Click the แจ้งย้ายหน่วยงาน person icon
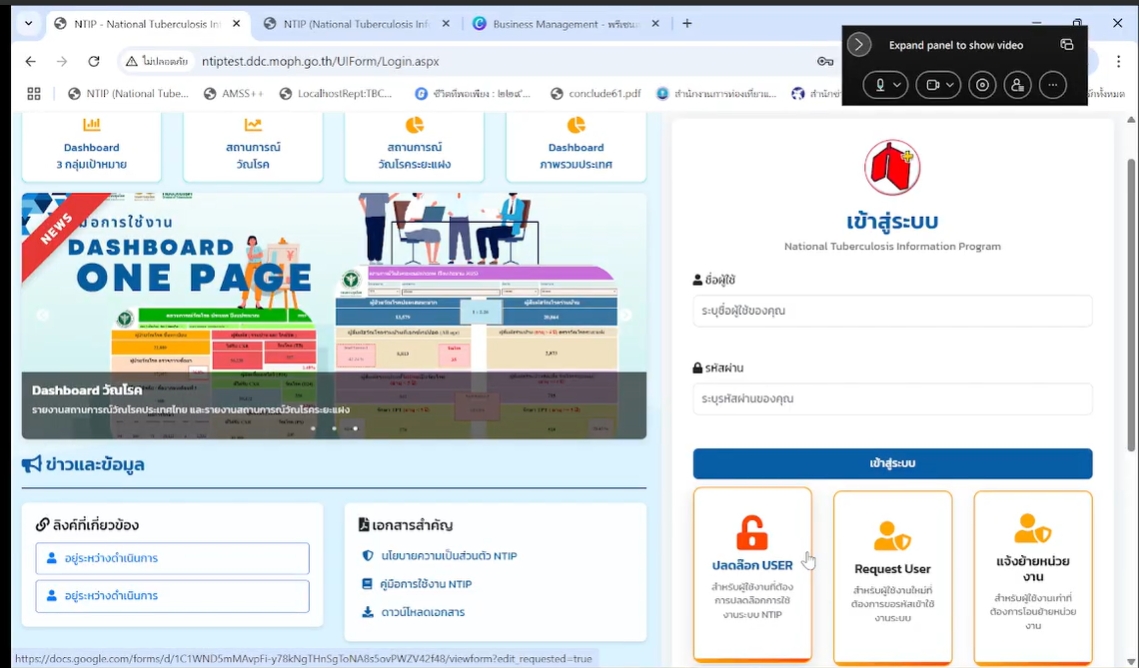 click(x=1032, y=528)
